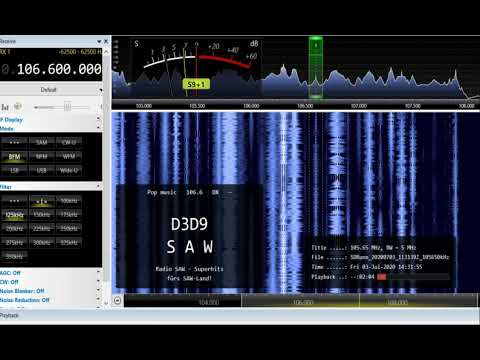480x360 pixels.
Task: Click the playback progress bar in overlay
Action: [x=413, y=277]
